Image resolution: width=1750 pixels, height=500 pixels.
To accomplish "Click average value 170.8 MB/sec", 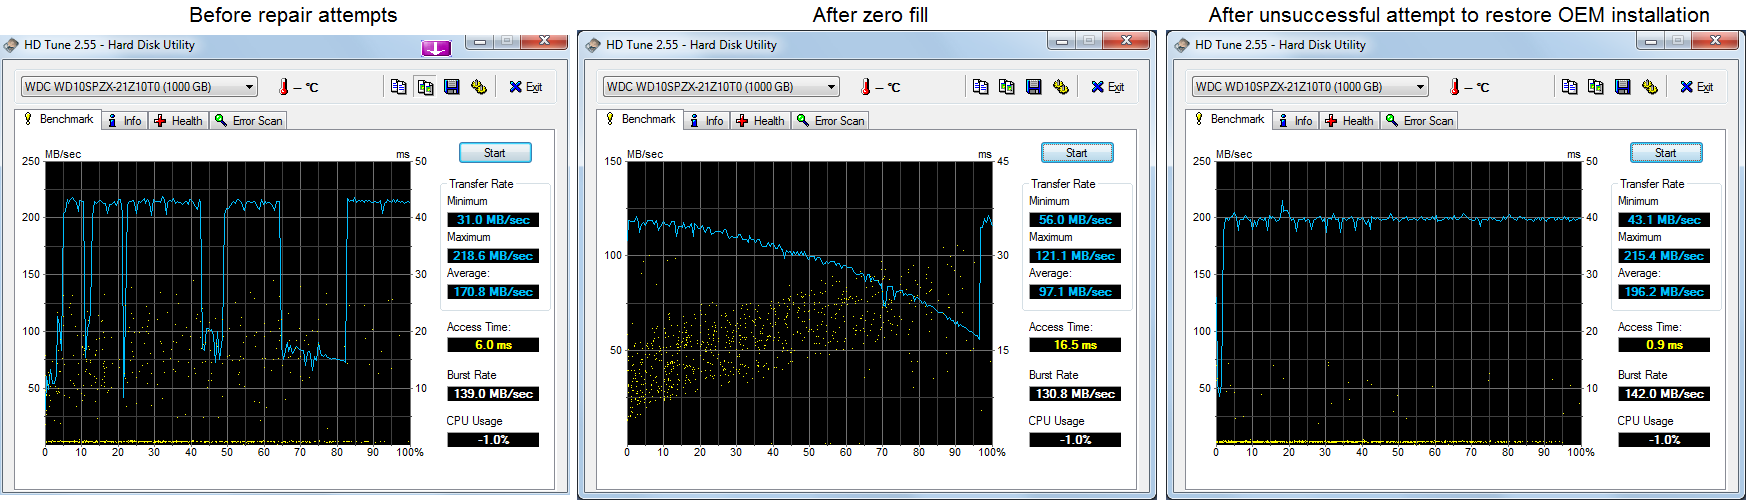I will (493, 292).
